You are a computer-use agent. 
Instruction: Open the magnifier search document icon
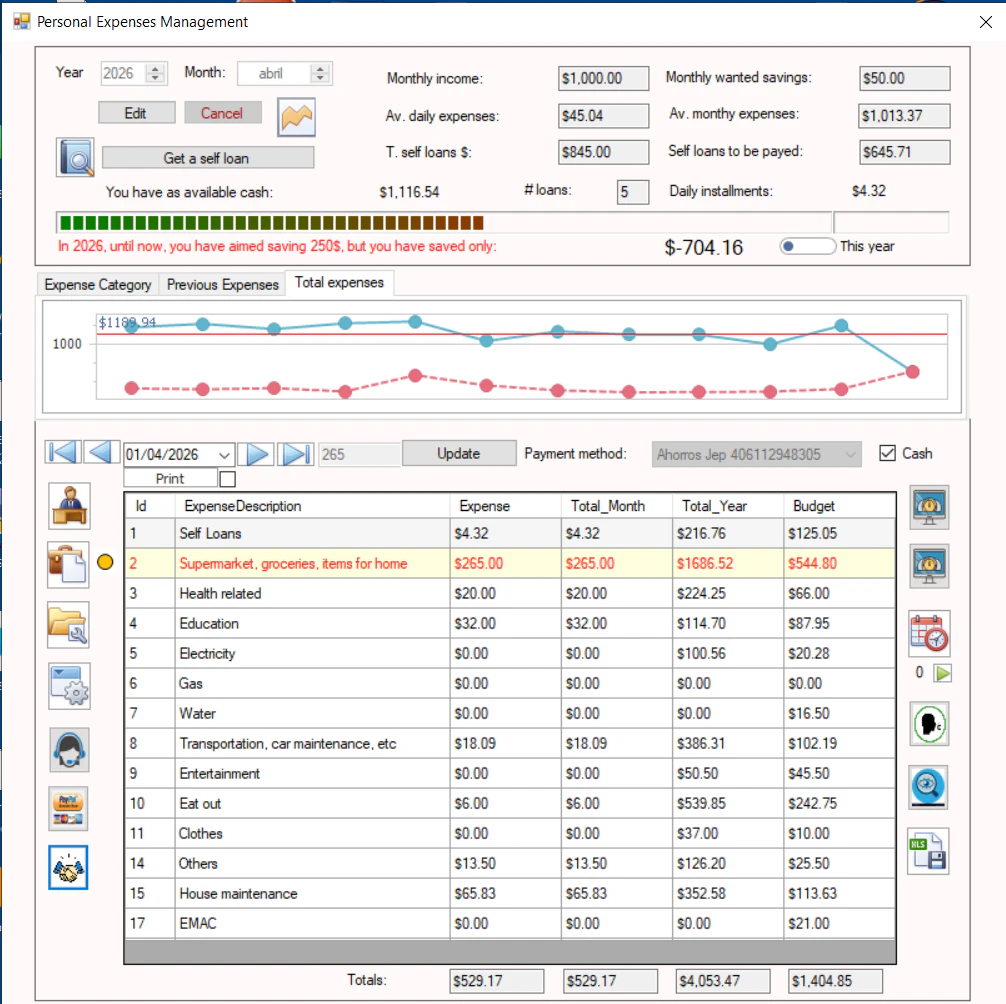tap(75, 157)
